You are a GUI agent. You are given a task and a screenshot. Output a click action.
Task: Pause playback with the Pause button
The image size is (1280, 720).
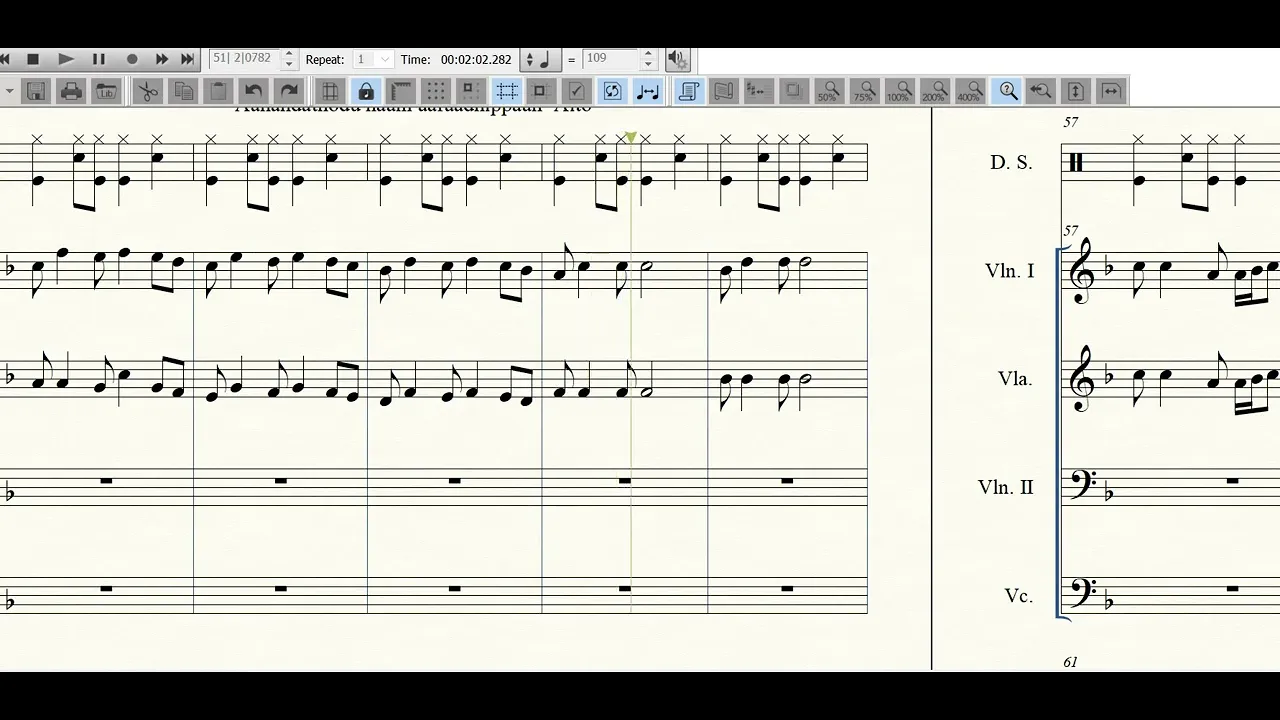(99, 60)
